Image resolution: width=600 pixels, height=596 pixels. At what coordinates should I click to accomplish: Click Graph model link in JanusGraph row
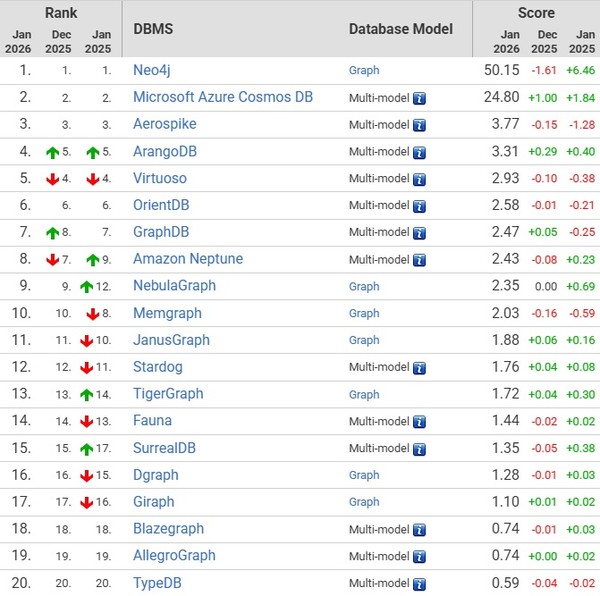tap(364, 340)
